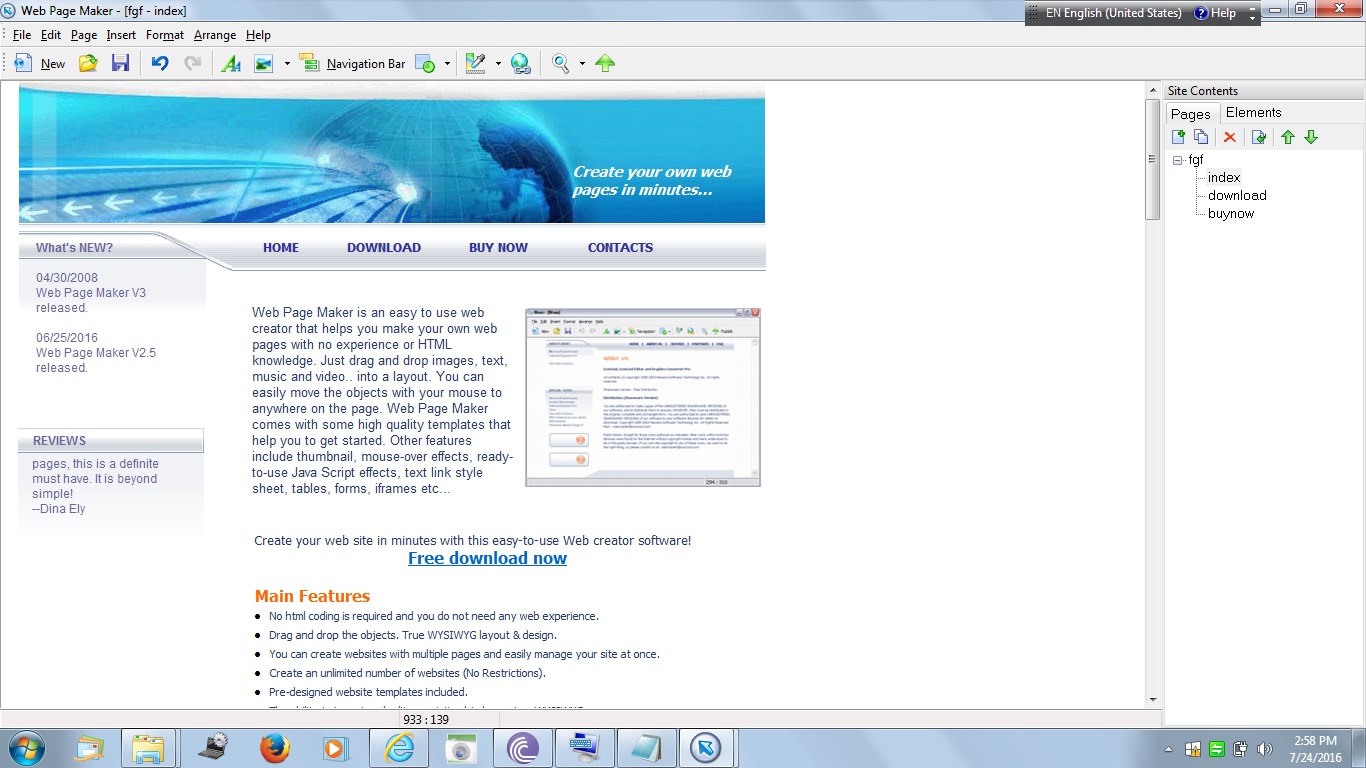Click the canvas scrollbar down arrow
The image size is (1366, 768).
[1152, 700]
